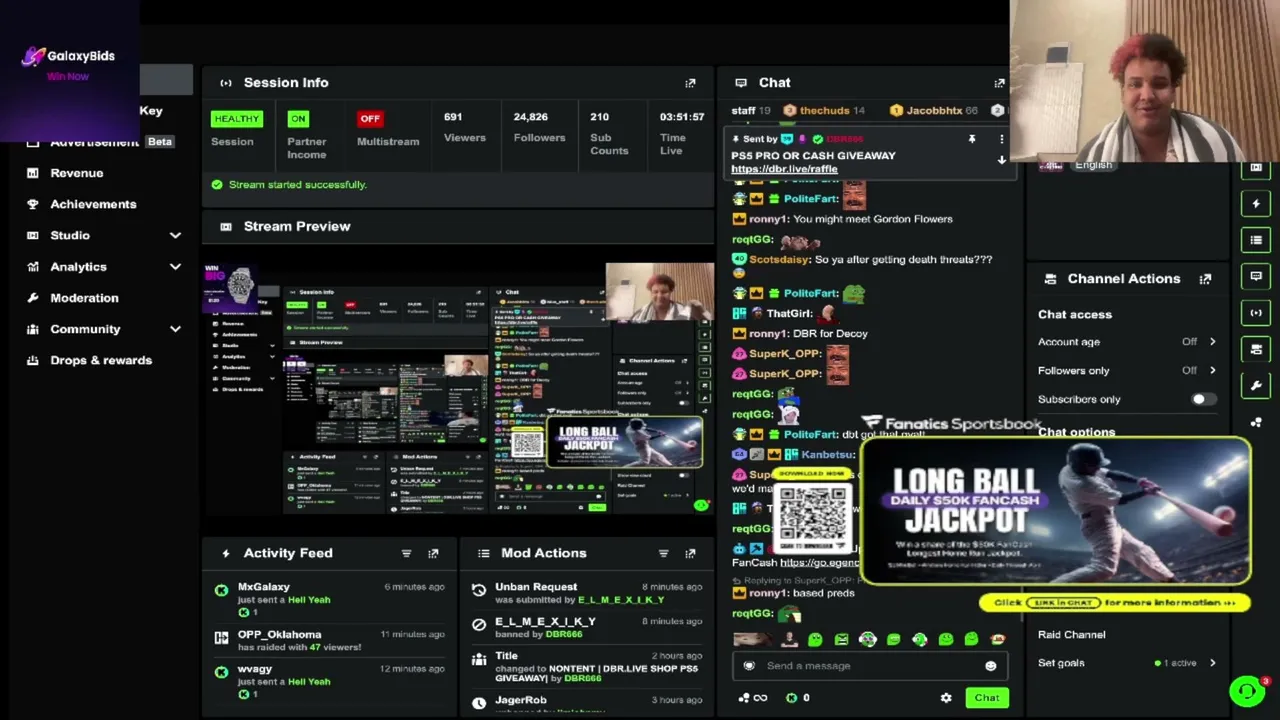The image size is (1280, 720).
Task: Click the Session Info broadcast icon
Action: 226,83
